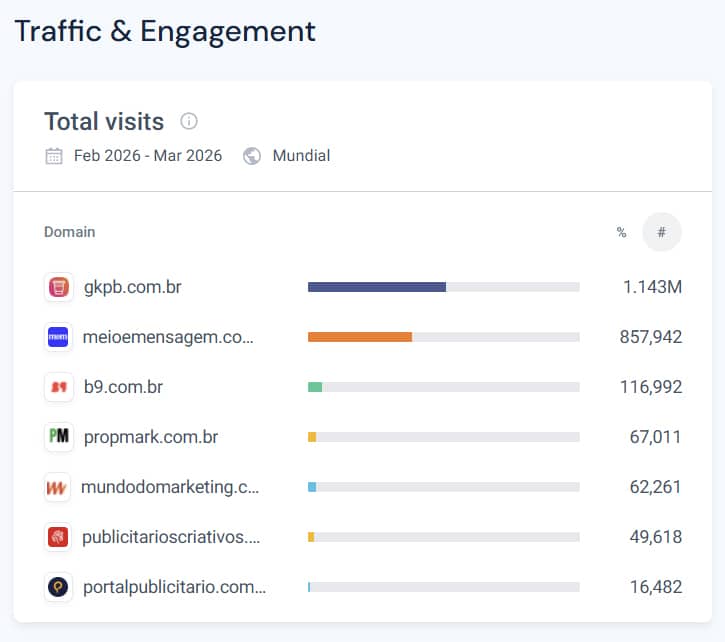Open the gkpb.com.br domain link
The width and height of the screenshot is (725, 642).
click(133, 287)
